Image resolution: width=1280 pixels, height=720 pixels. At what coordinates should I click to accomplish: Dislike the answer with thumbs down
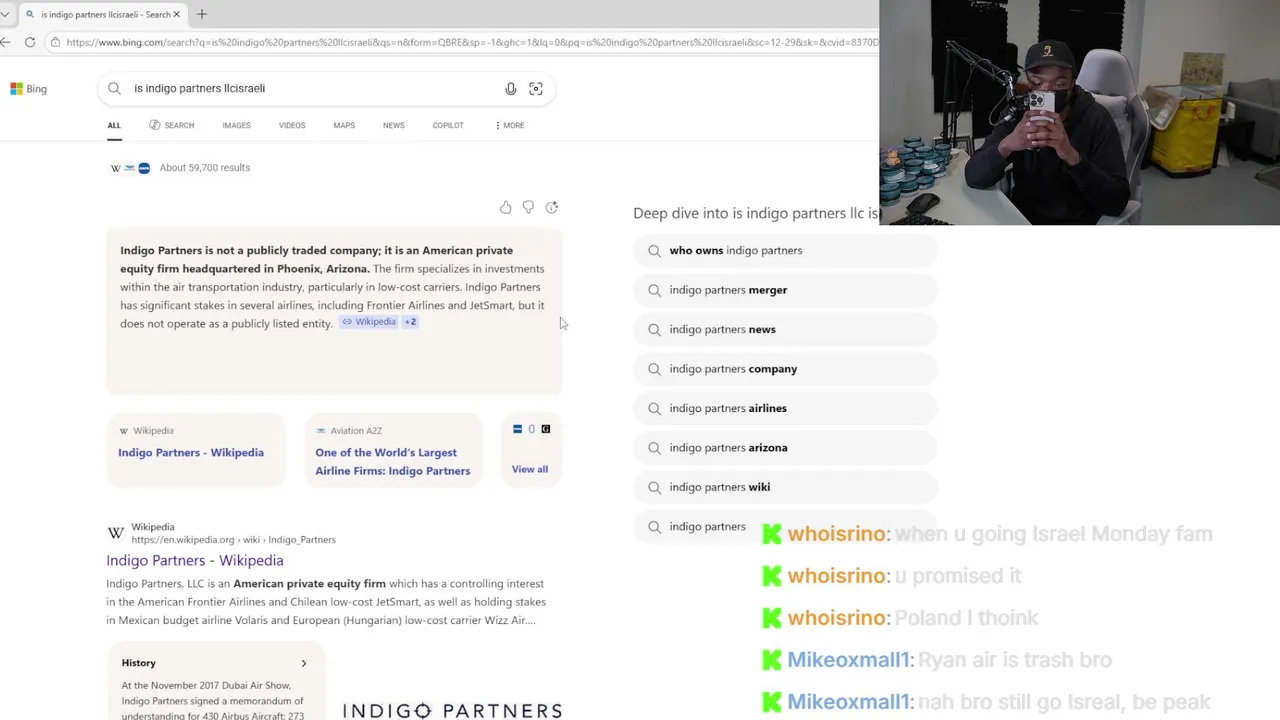[528, 207]
